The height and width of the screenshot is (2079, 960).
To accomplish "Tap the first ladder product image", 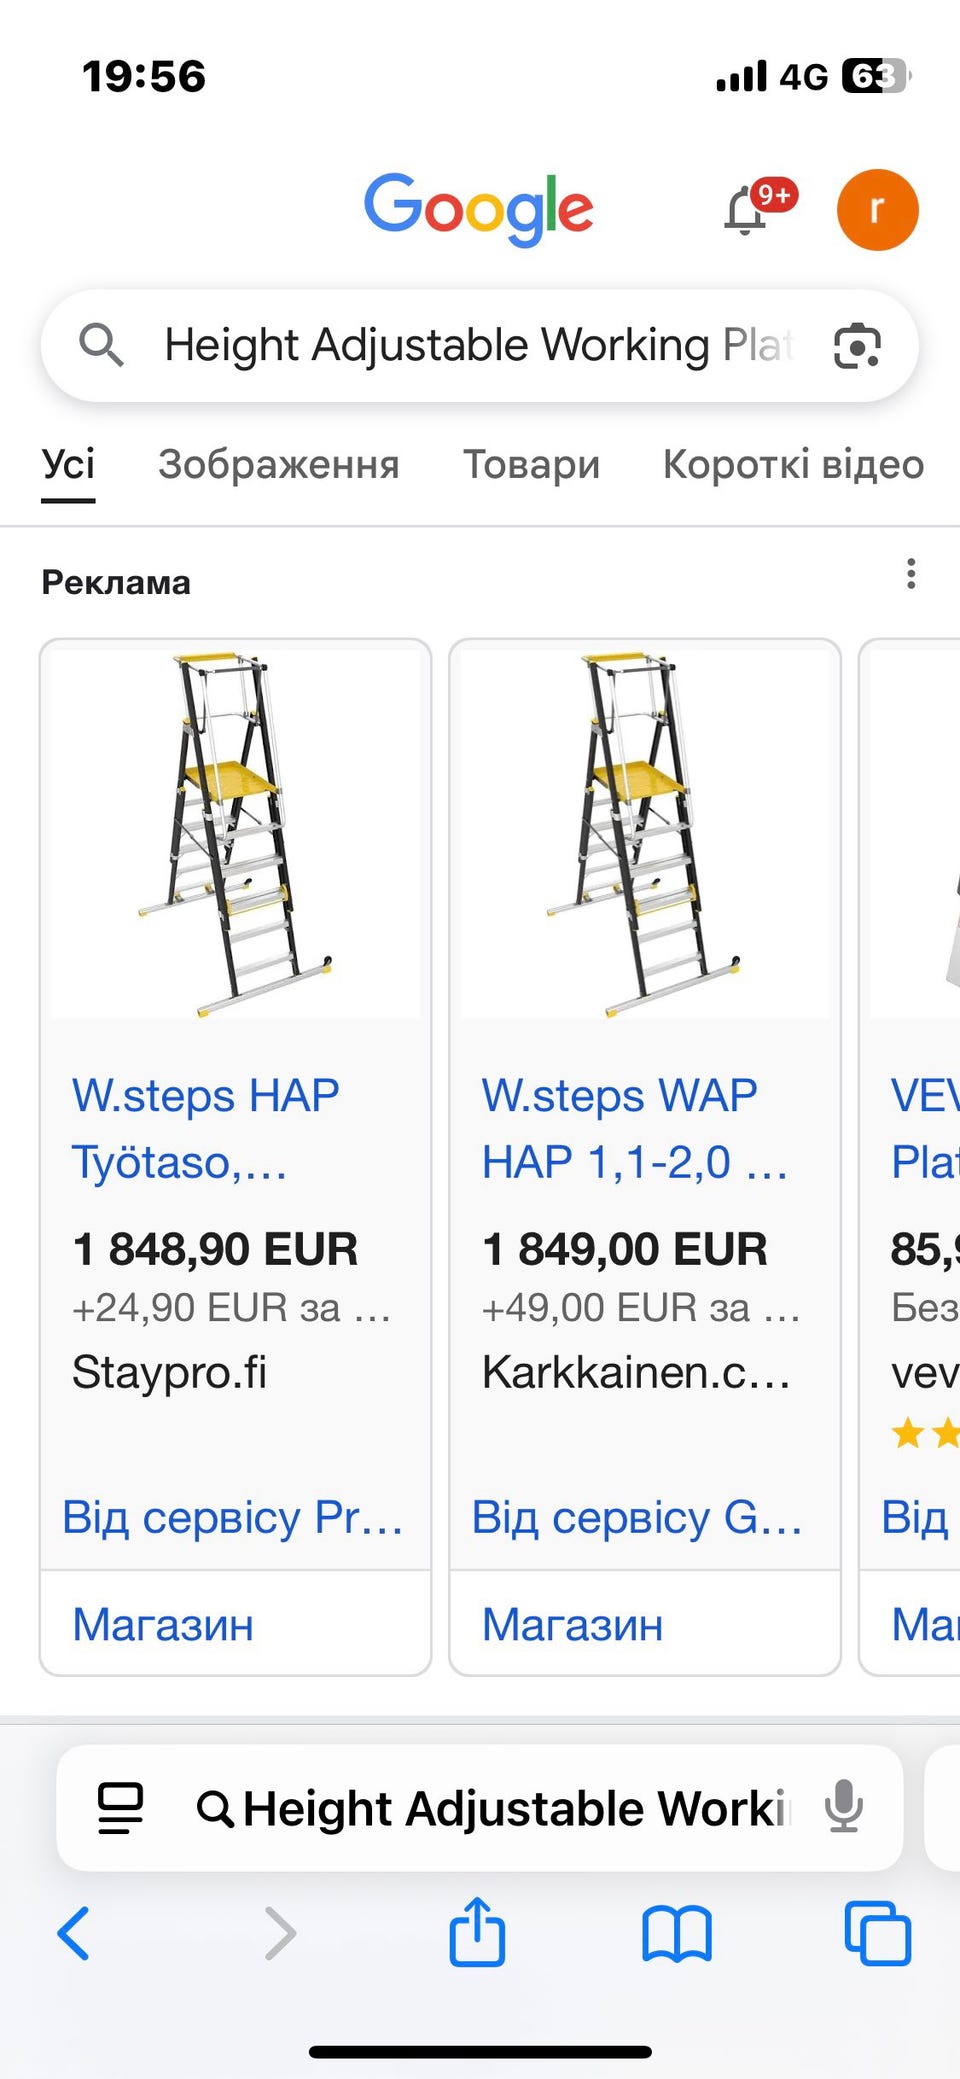I will pos(235,833).
